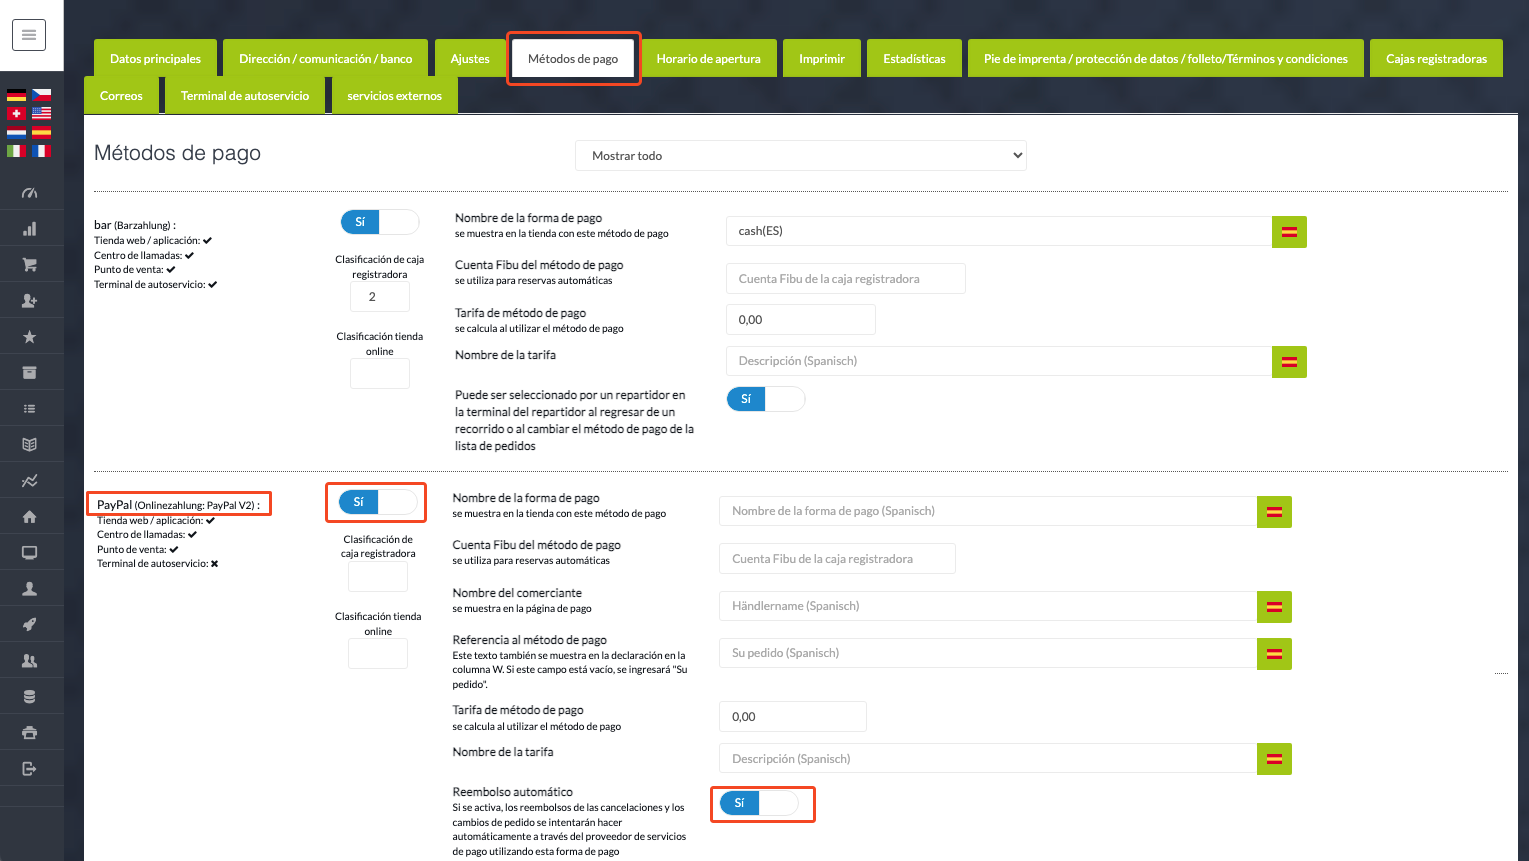Open the Datos principales tab
Image resolution: width=1529 pixels, height=861 pixels.
(155, 59)
